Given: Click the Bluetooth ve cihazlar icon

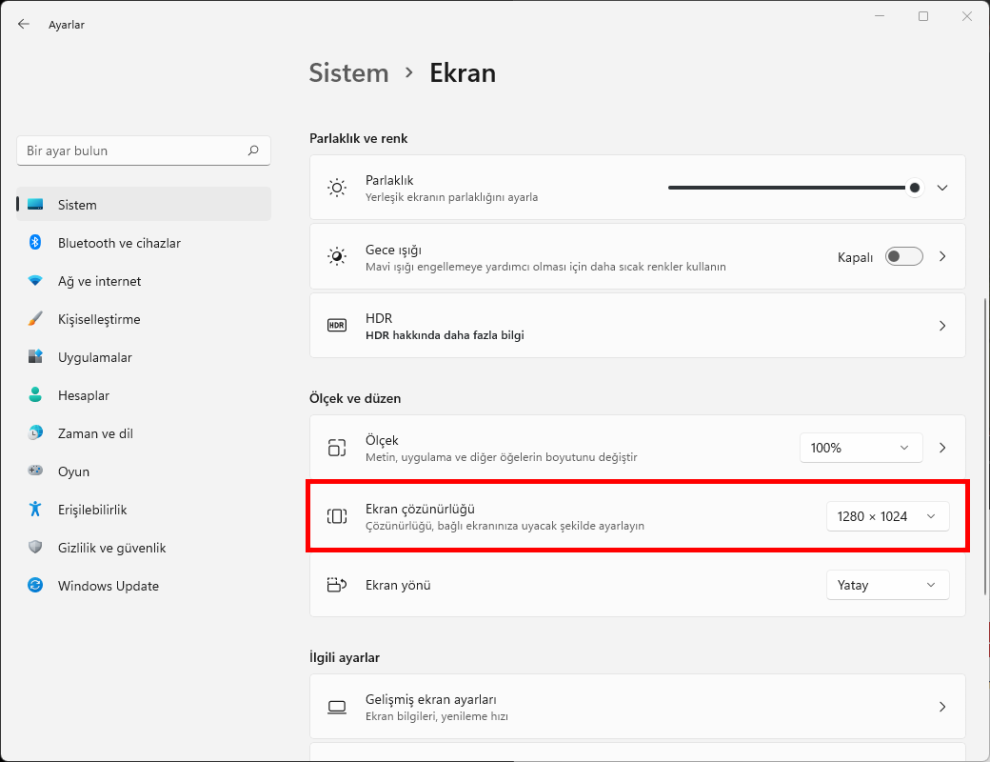Looking at the screenshot, I should (35, 243).
